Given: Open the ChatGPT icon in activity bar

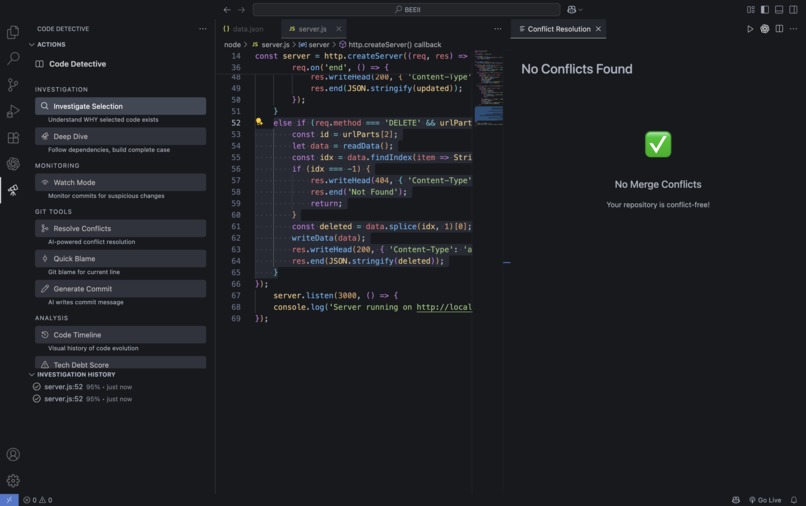Looking at the screenshot, I should [x=13, y=164].
